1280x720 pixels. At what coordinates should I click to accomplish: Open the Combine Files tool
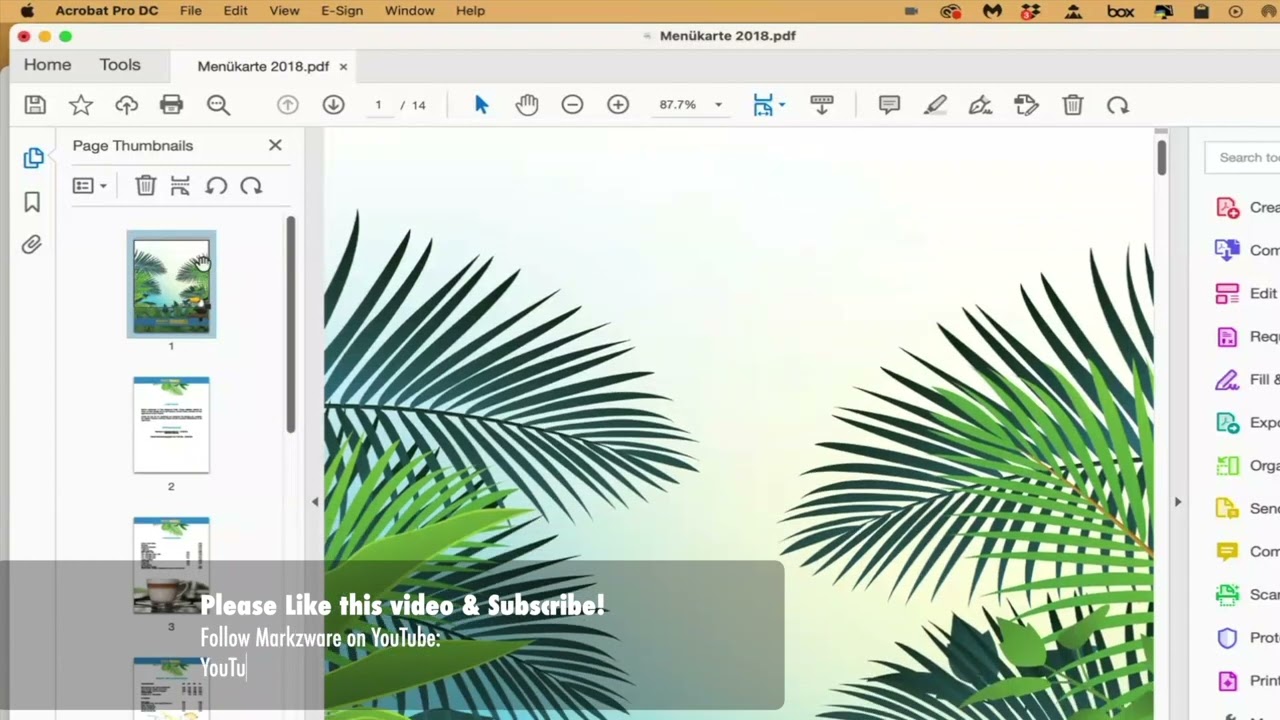pos(1247,251)
